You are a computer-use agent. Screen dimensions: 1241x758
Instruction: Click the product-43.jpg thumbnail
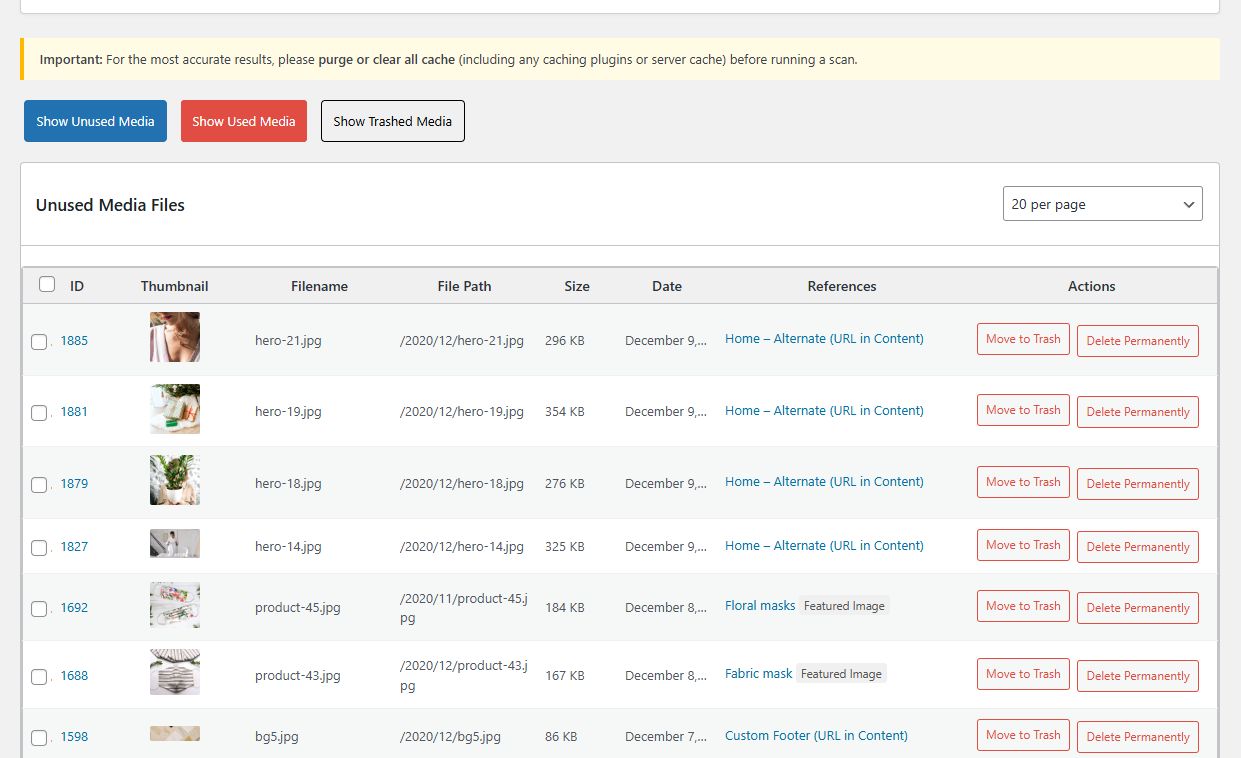coord(174,672)
